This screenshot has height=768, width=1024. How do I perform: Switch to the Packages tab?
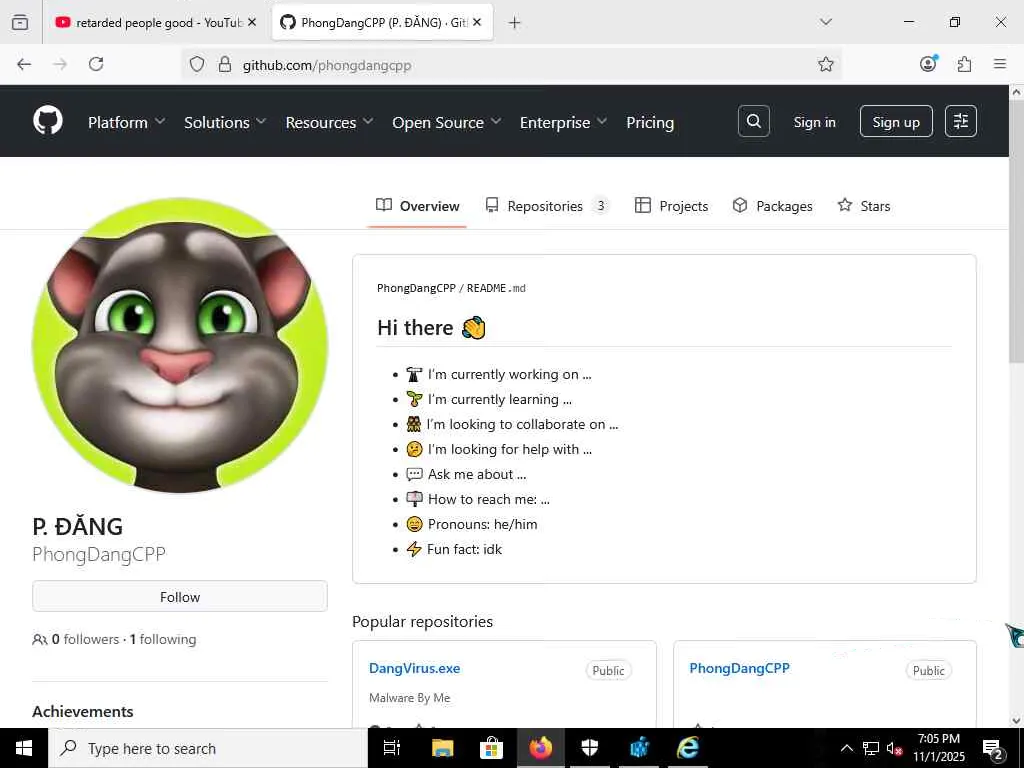click(x=773, y=206)
